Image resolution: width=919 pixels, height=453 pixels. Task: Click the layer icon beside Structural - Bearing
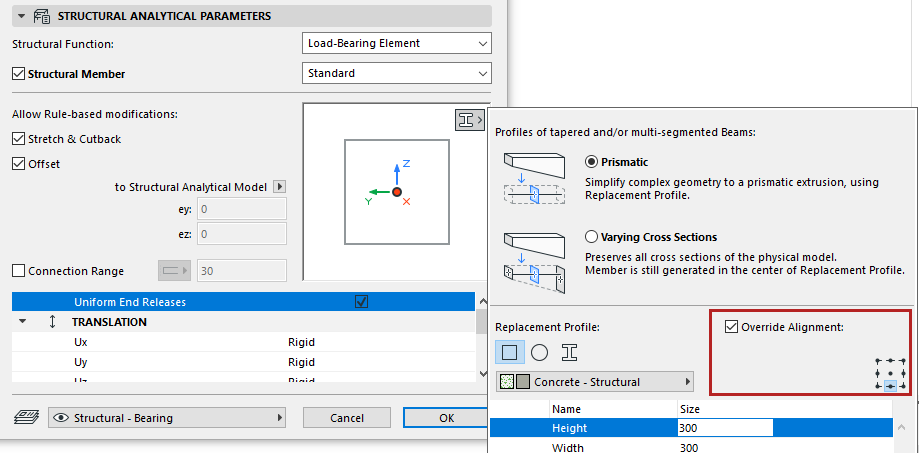pos(26,417)
